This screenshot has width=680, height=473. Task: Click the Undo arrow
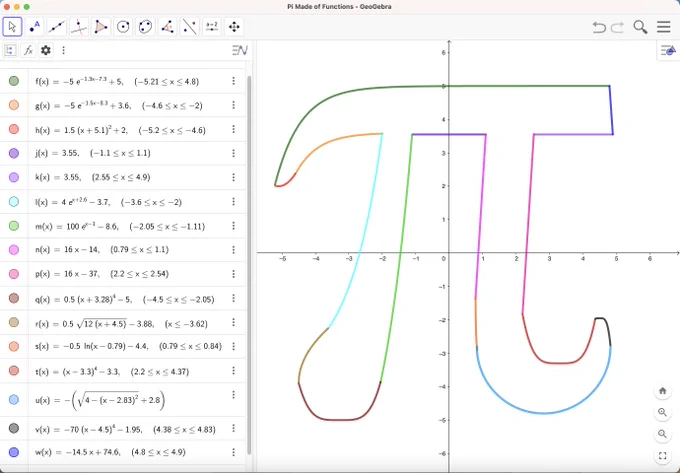coord(599,27)
